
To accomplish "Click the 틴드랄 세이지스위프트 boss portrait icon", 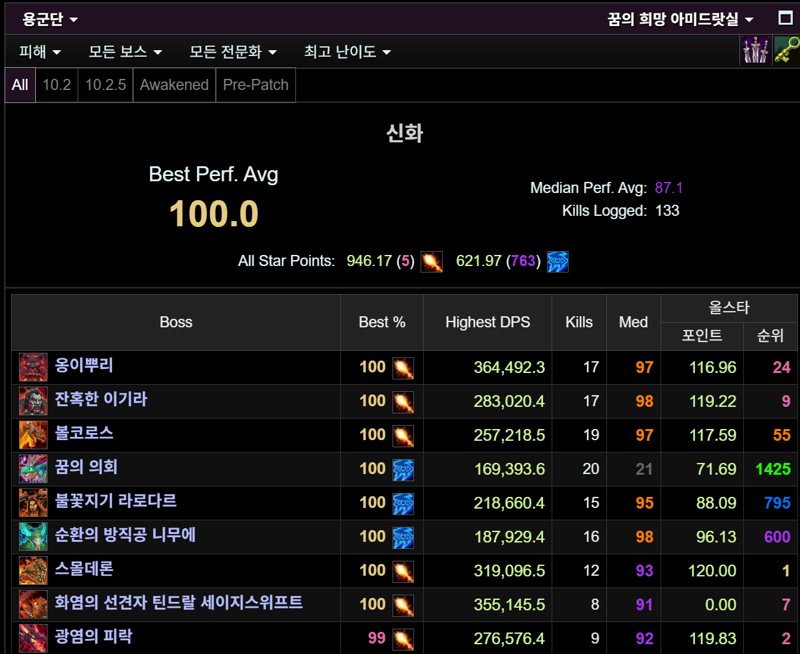I will pos(33,605).
